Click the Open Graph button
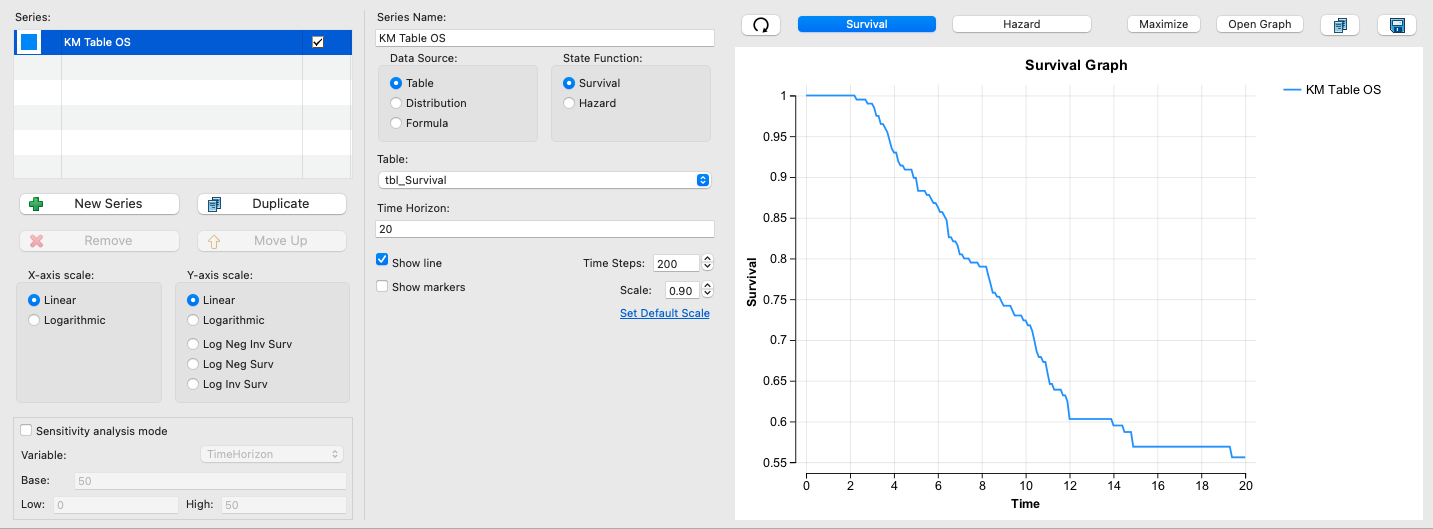Image resolution: width=1433 pixels, height=529 pixels. [1260, 24]
